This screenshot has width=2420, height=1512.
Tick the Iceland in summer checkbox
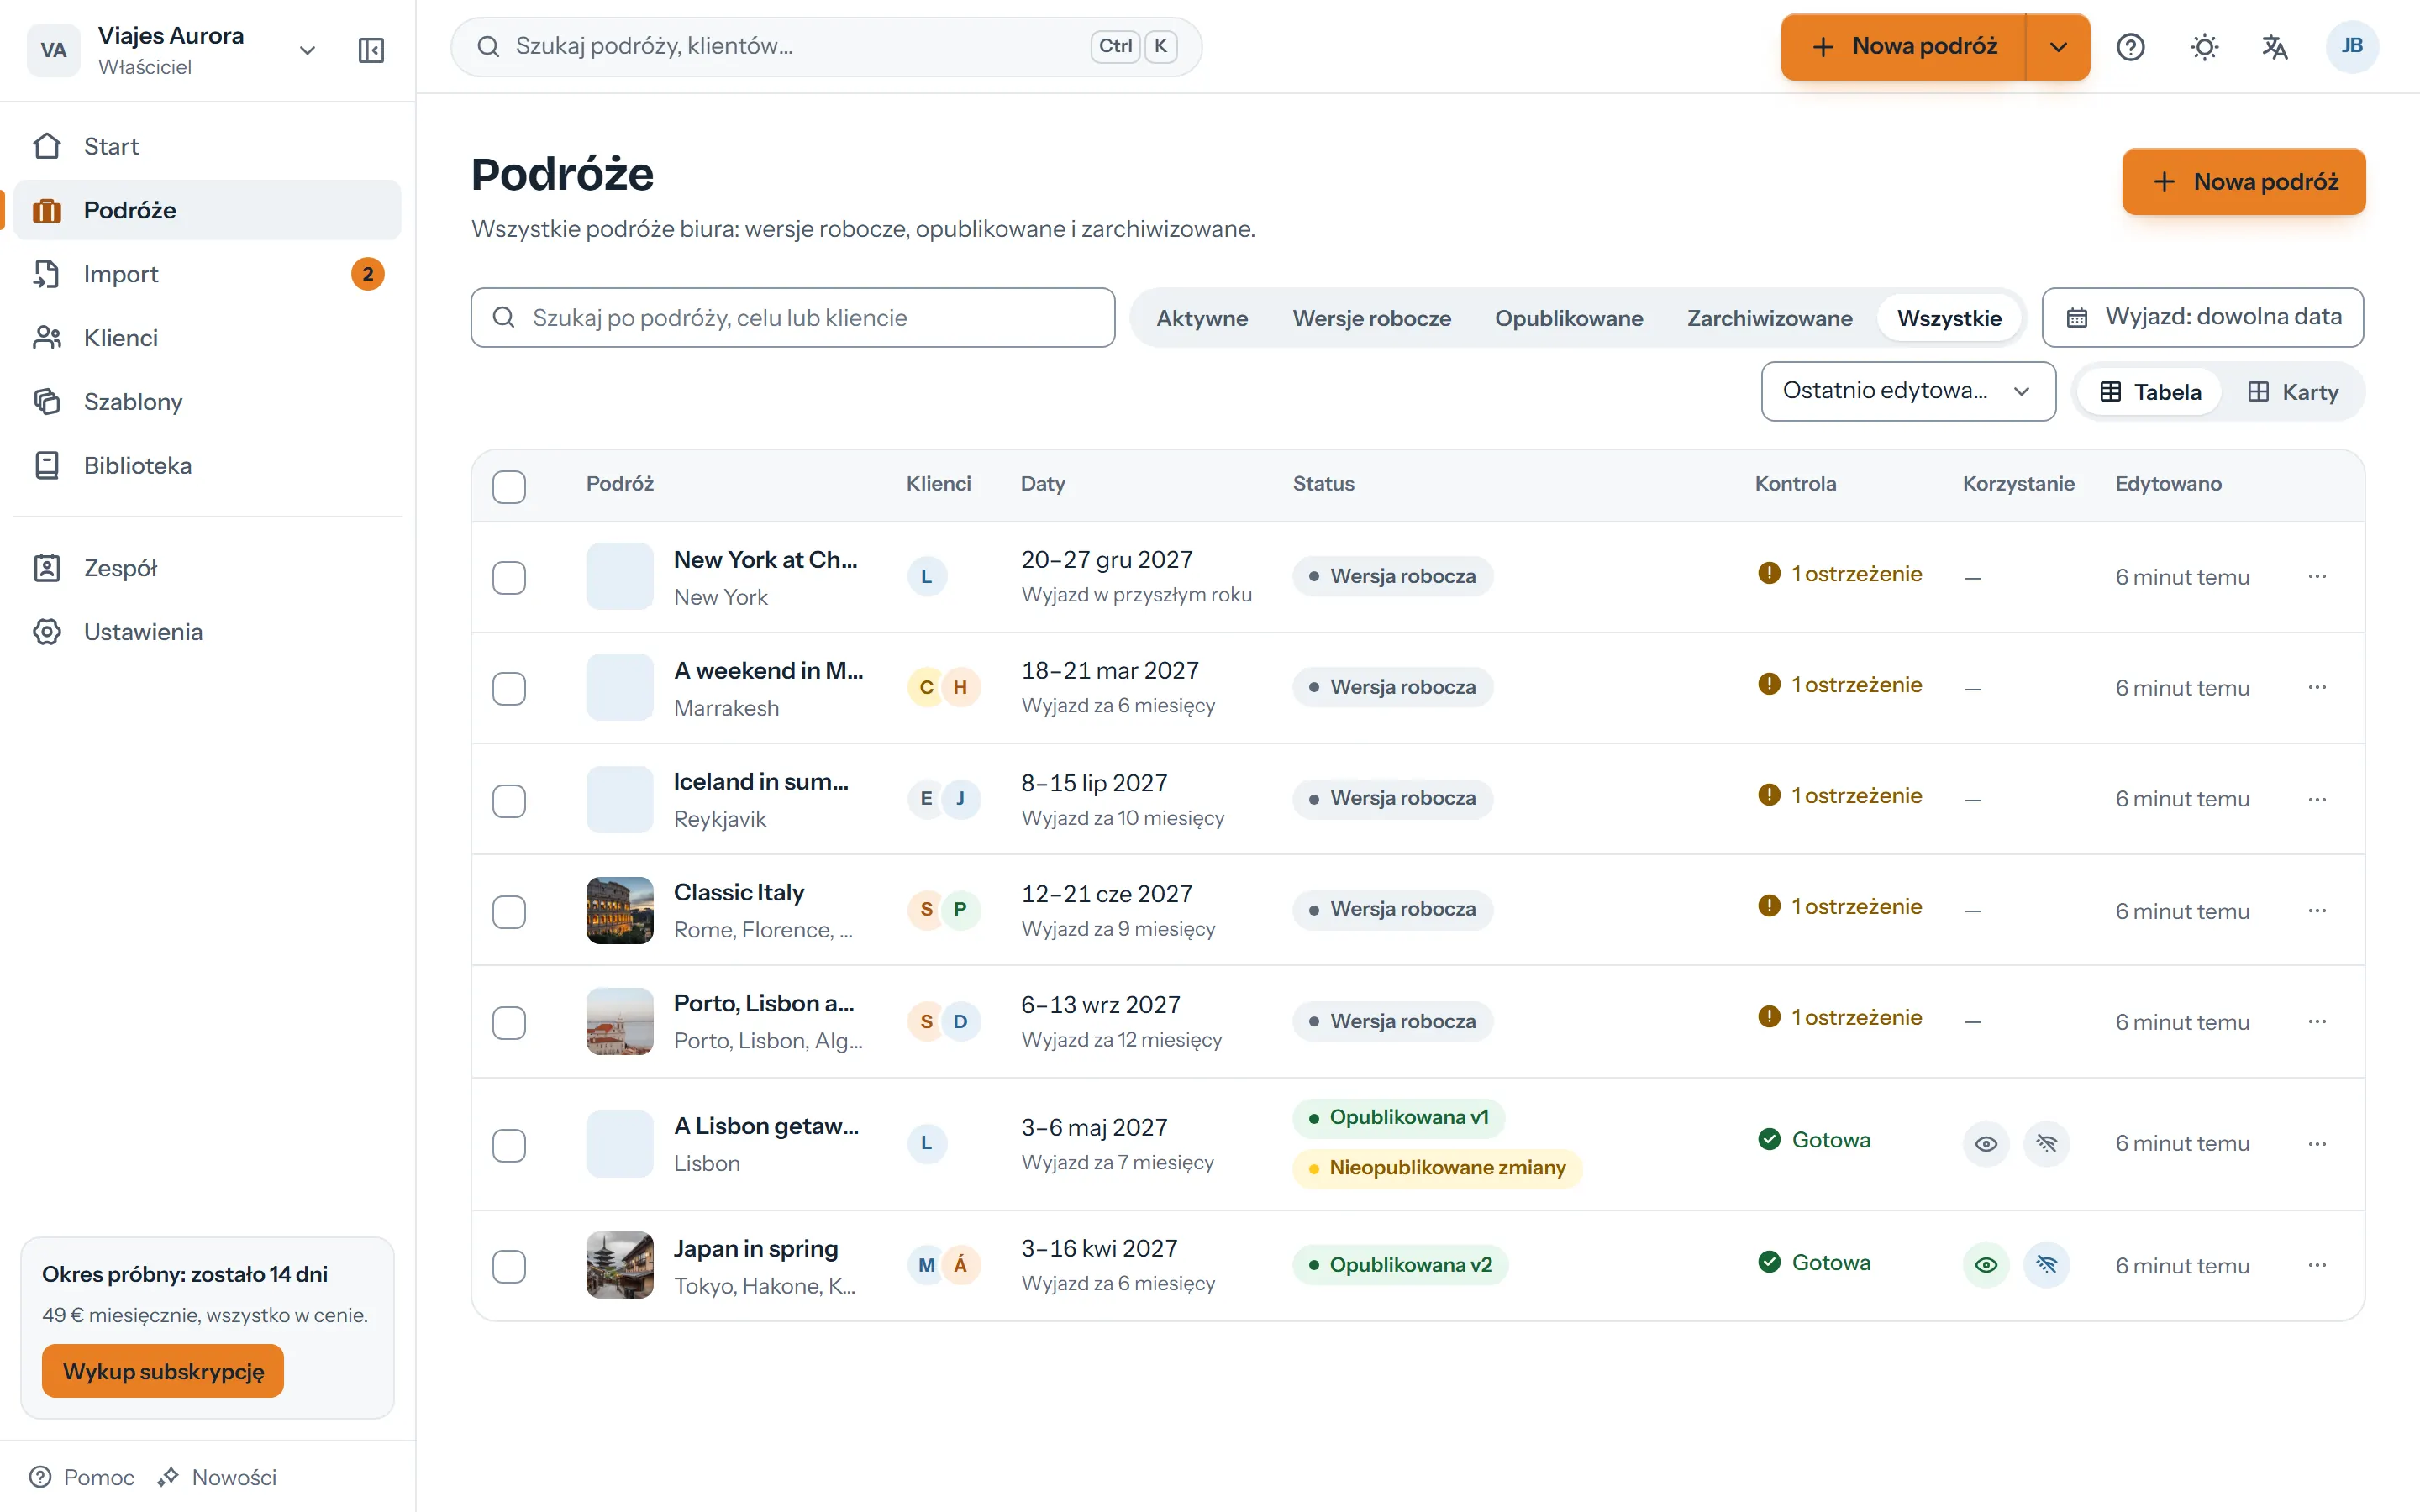[509, 800]
